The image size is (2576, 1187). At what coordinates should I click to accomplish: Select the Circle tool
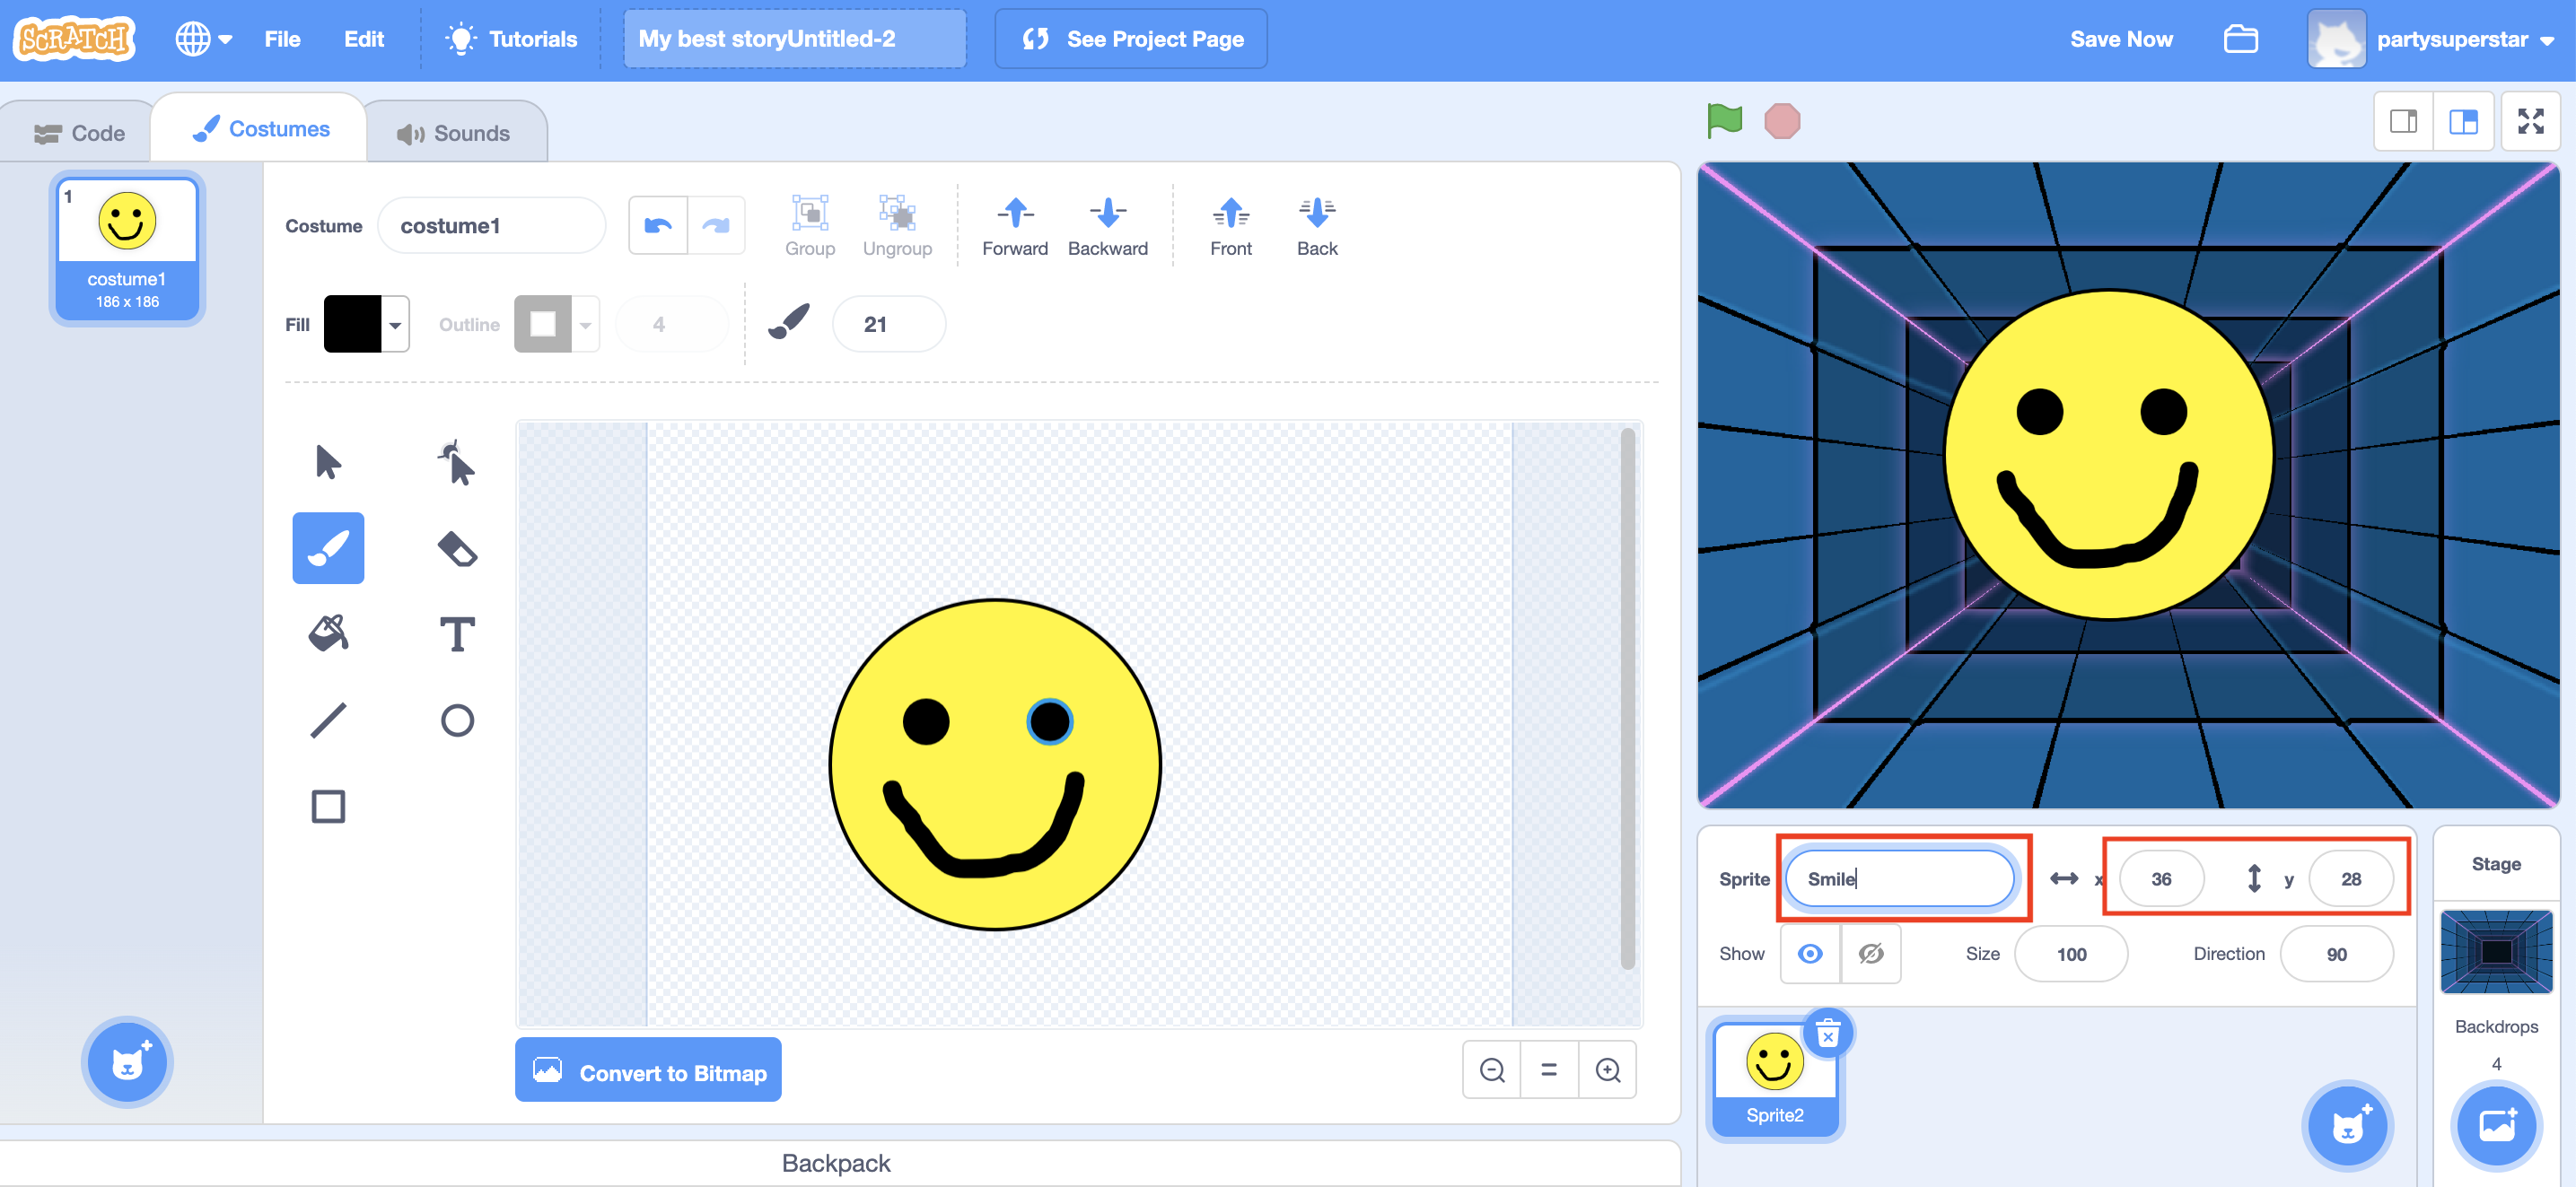457,720
